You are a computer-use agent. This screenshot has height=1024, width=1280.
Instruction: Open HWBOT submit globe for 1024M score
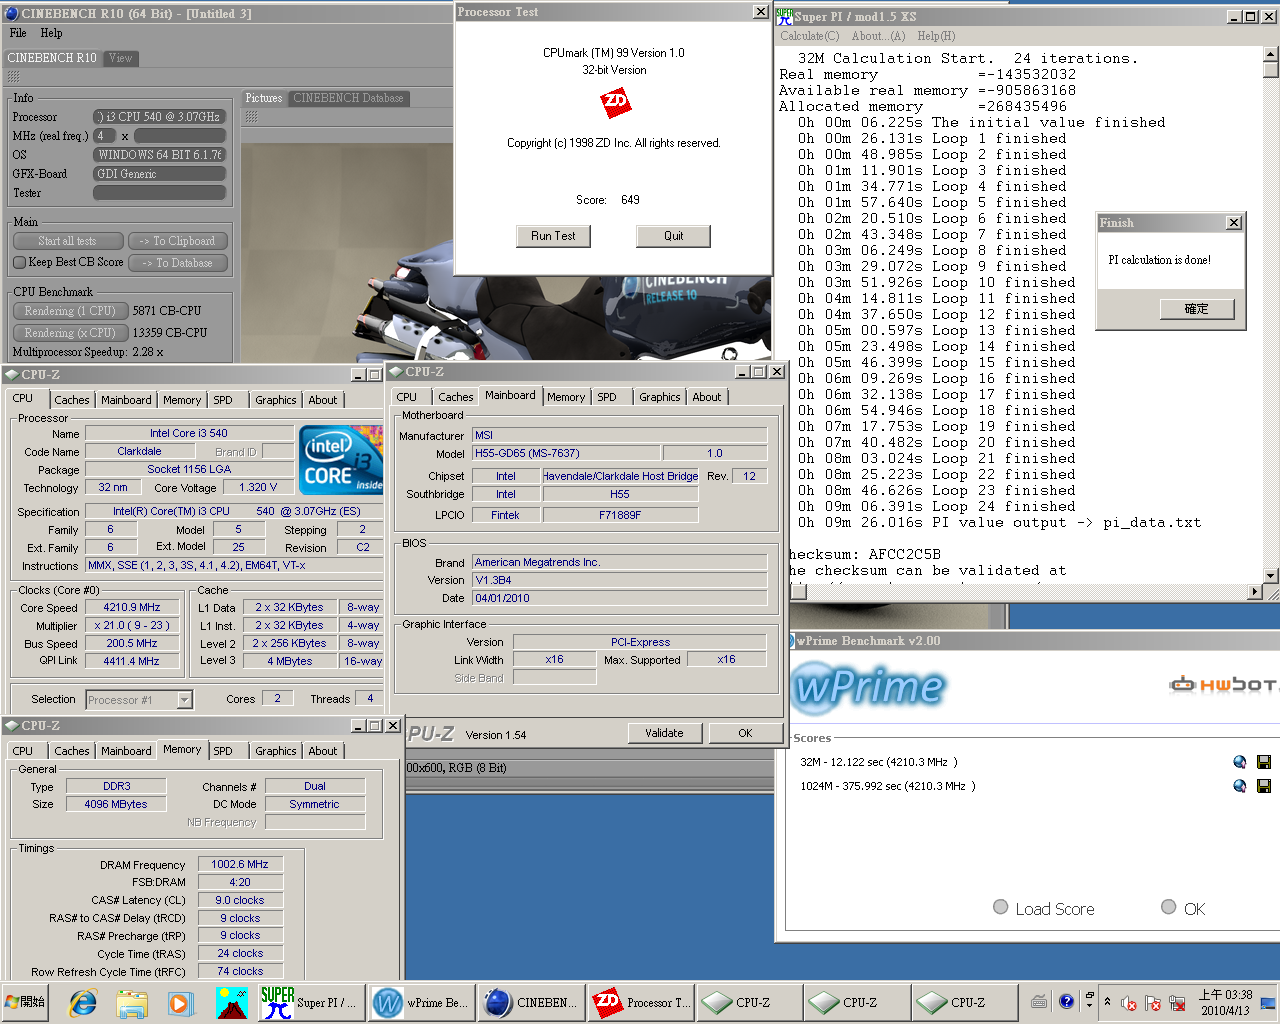1240,786
